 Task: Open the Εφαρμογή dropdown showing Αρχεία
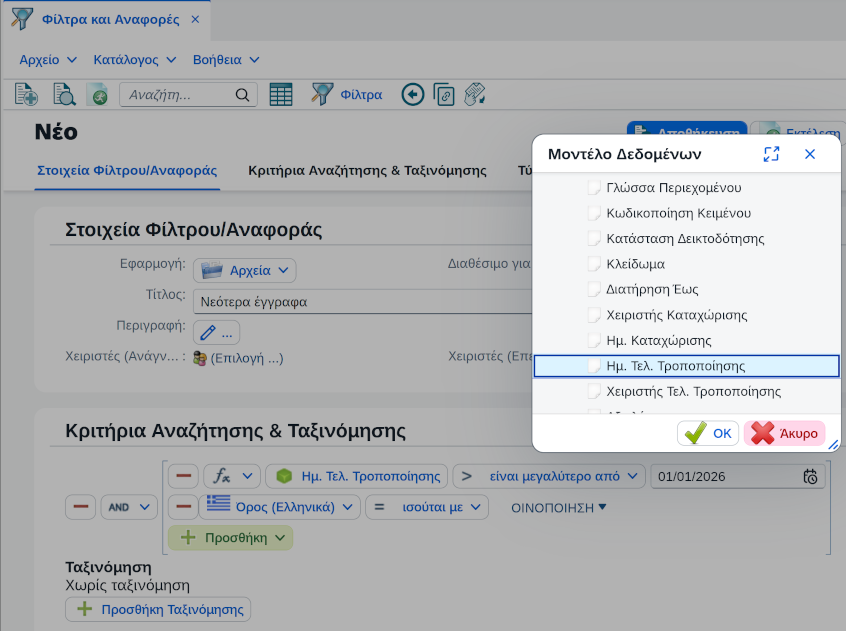[x=244, y=270]
